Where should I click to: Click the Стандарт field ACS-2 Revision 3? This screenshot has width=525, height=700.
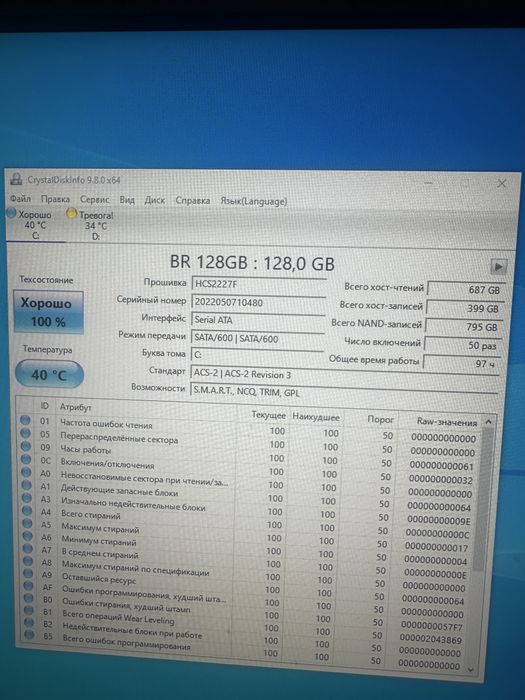[344, 375]
